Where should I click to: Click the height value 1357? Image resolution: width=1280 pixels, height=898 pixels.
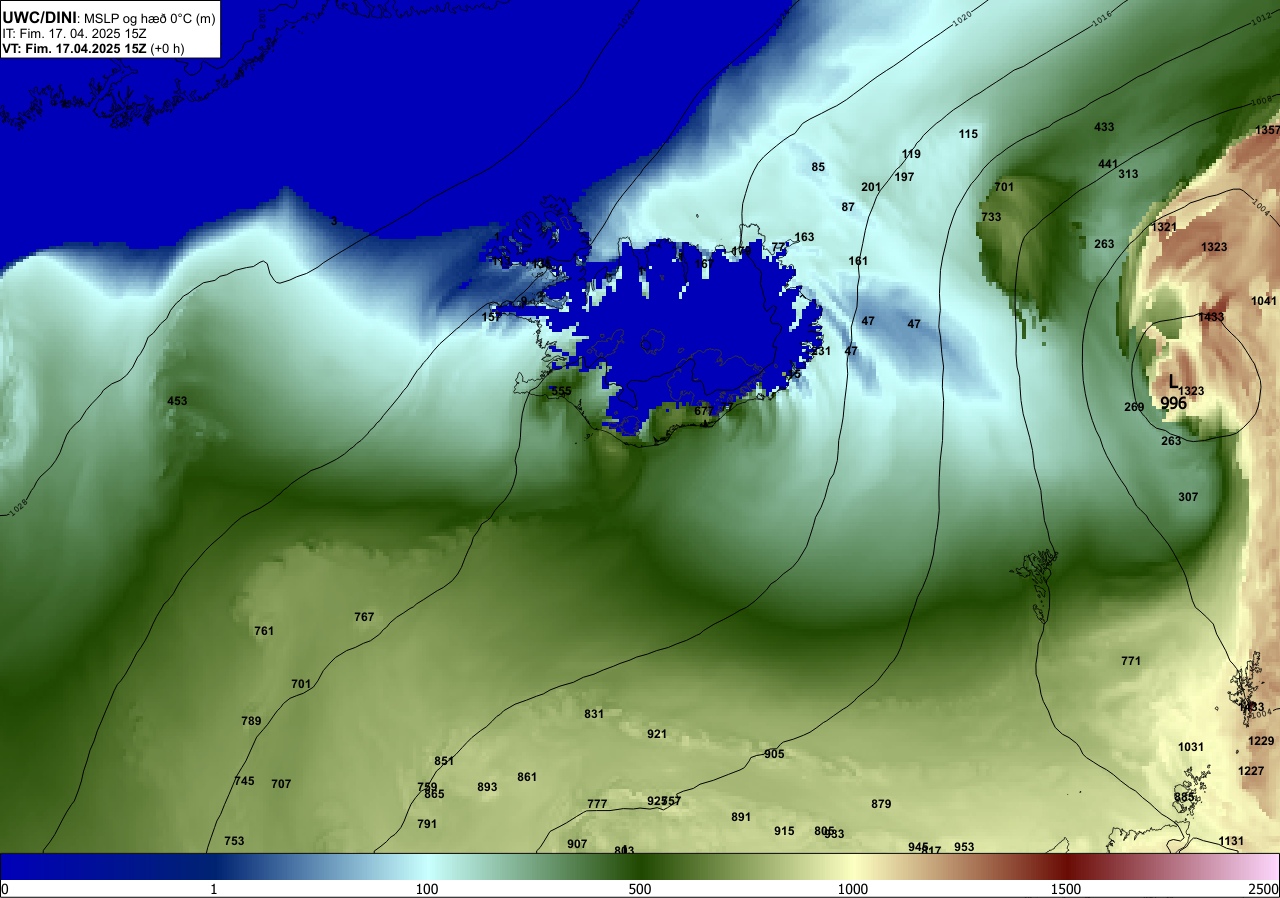pyautogui.click(x=1267, y=131)
